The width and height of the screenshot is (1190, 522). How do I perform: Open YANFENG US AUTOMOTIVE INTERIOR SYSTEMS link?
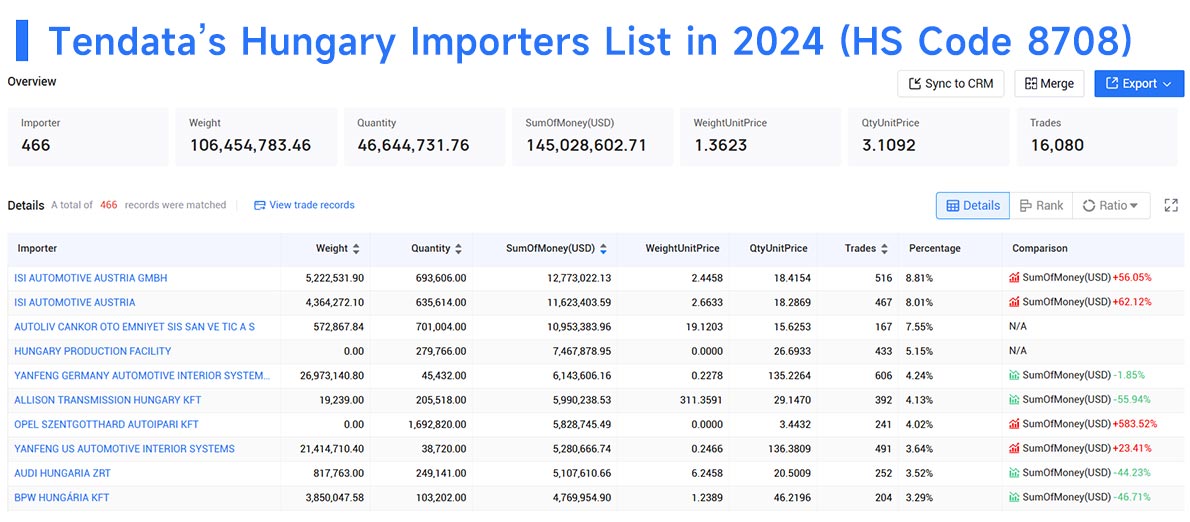click(x=124, y=448)
